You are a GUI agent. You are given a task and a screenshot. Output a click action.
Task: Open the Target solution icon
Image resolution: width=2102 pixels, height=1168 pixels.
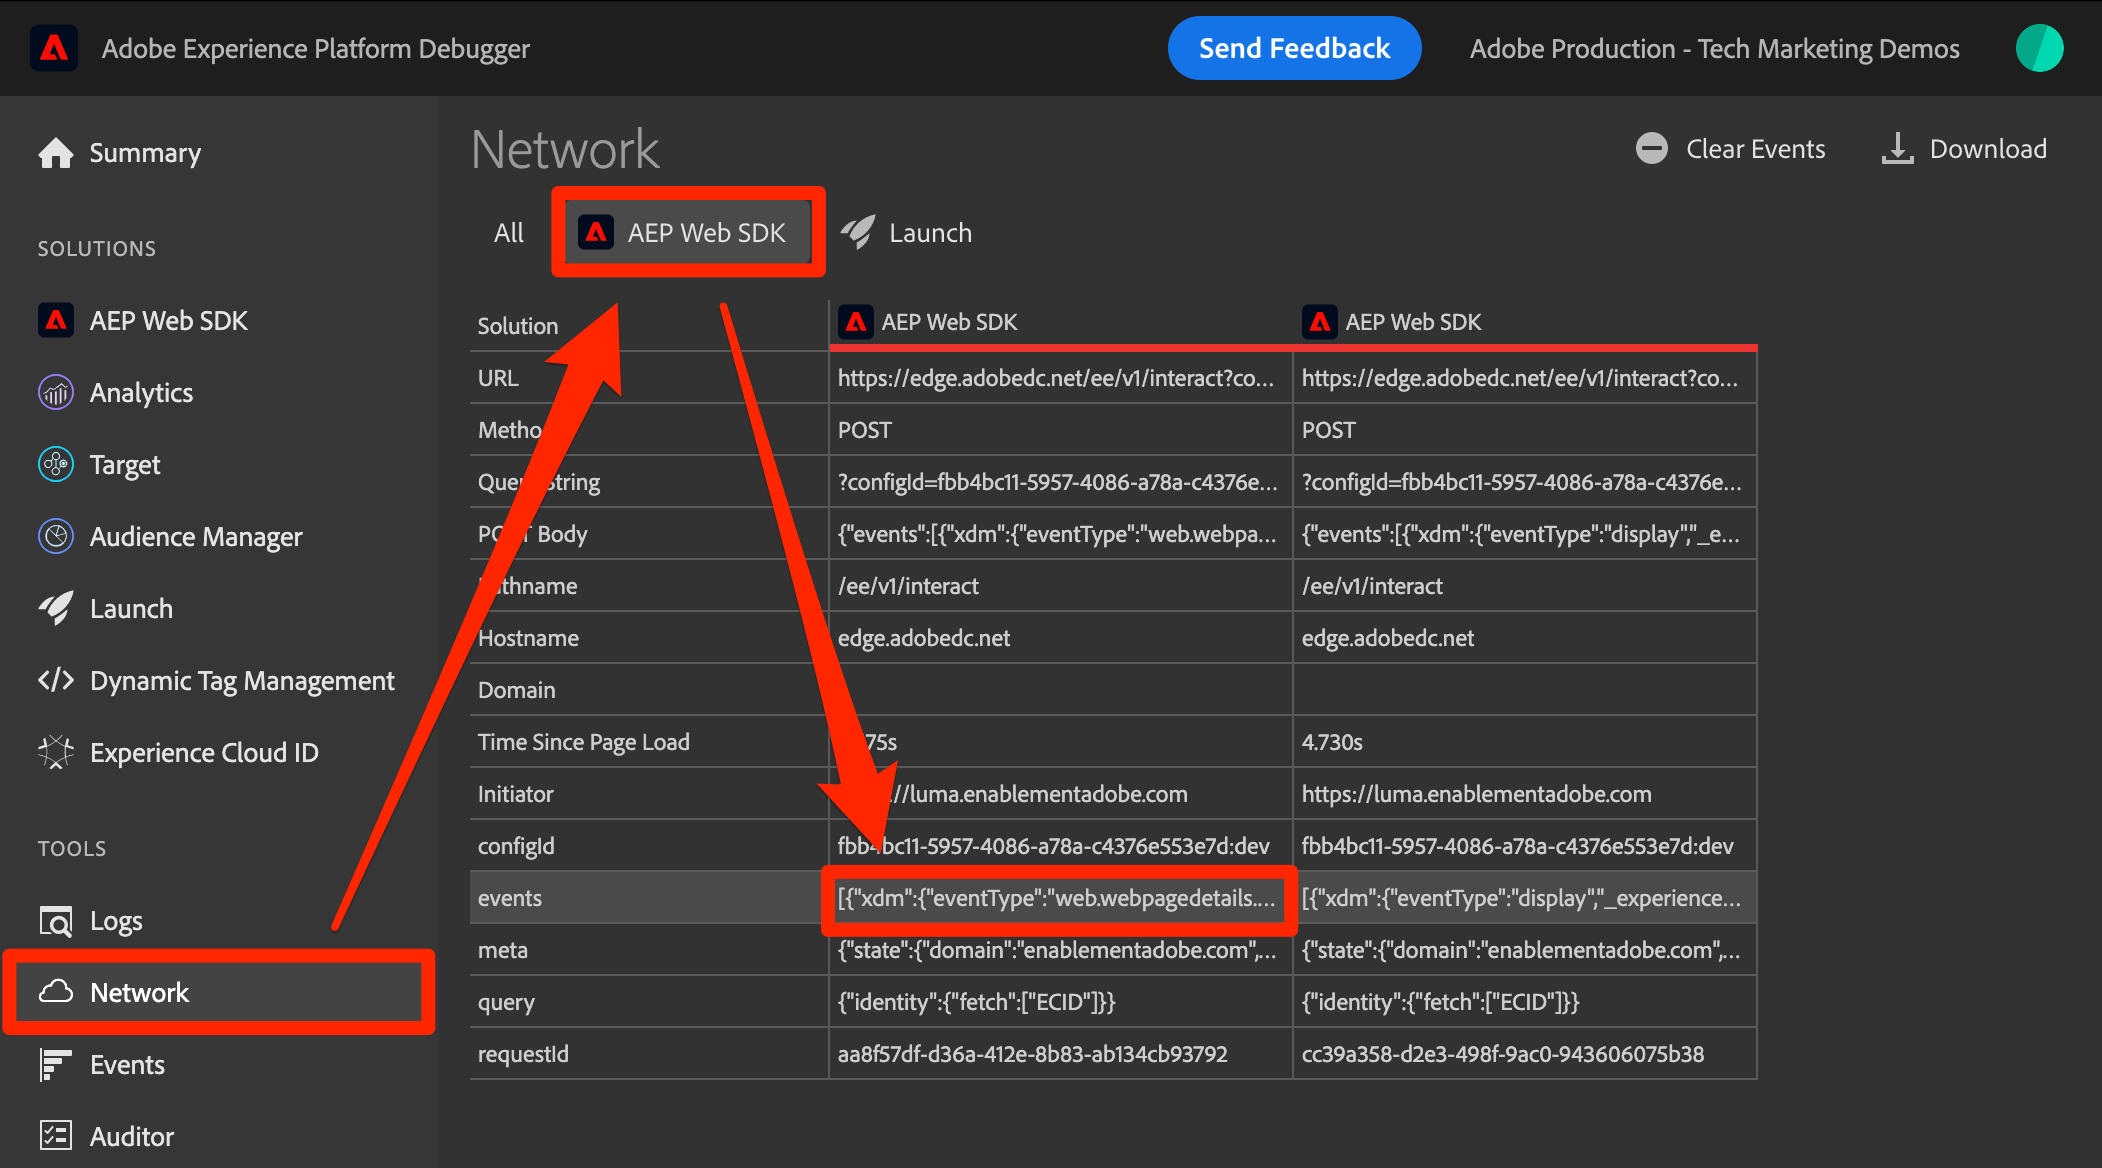pos(56,465)
